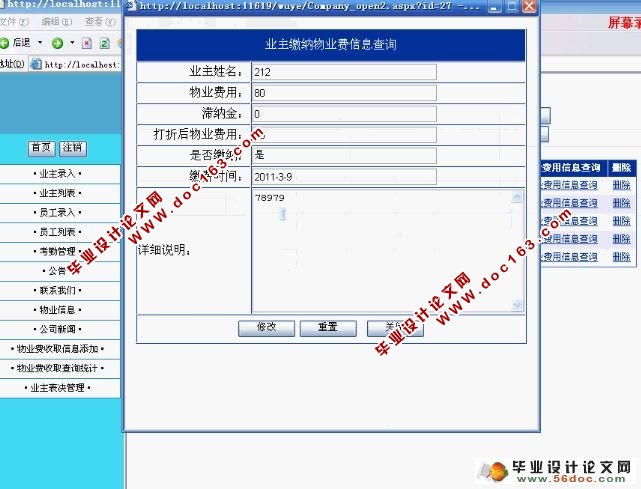Click the 重置 button
641x489 pixels.
pos(328,328)
